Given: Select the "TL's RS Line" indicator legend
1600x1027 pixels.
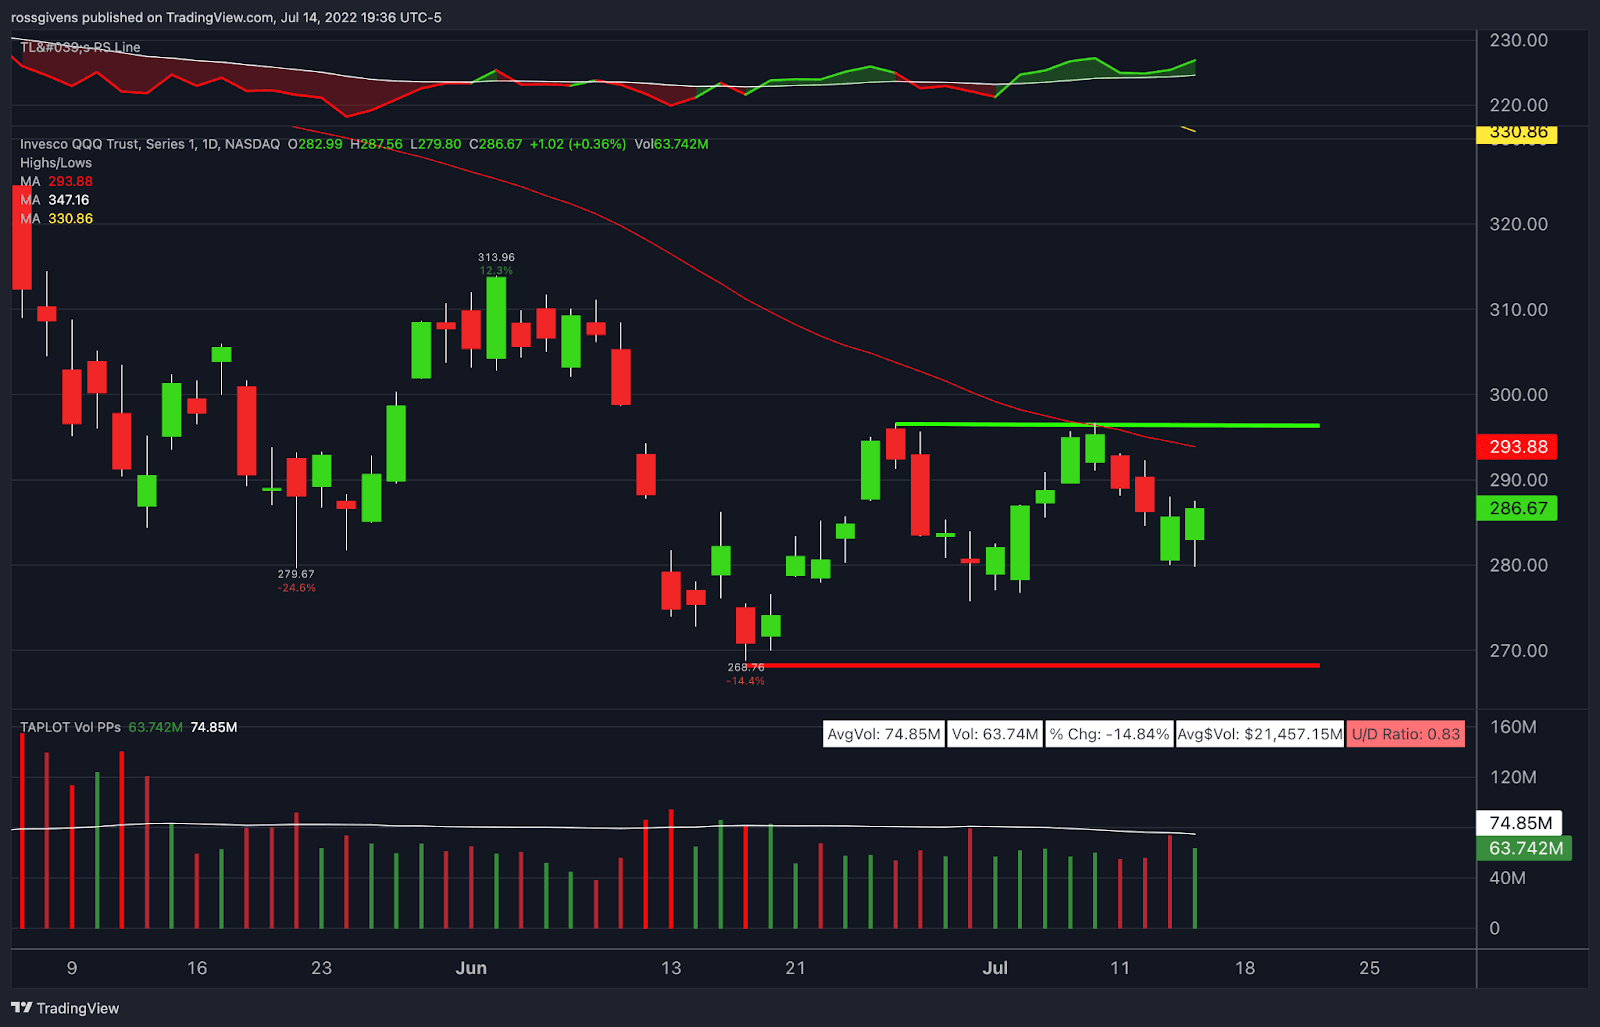Looking at the screenshot, I should click(78, 46).
